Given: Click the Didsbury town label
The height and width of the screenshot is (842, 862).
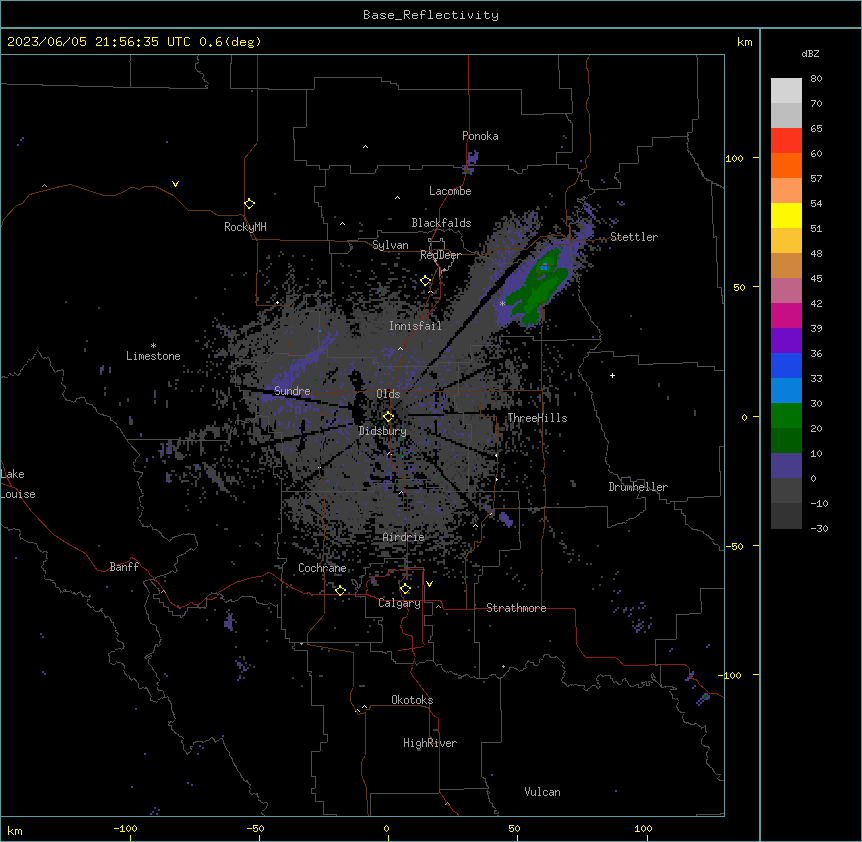Looking at the screenshot, I should pos(383,431).
